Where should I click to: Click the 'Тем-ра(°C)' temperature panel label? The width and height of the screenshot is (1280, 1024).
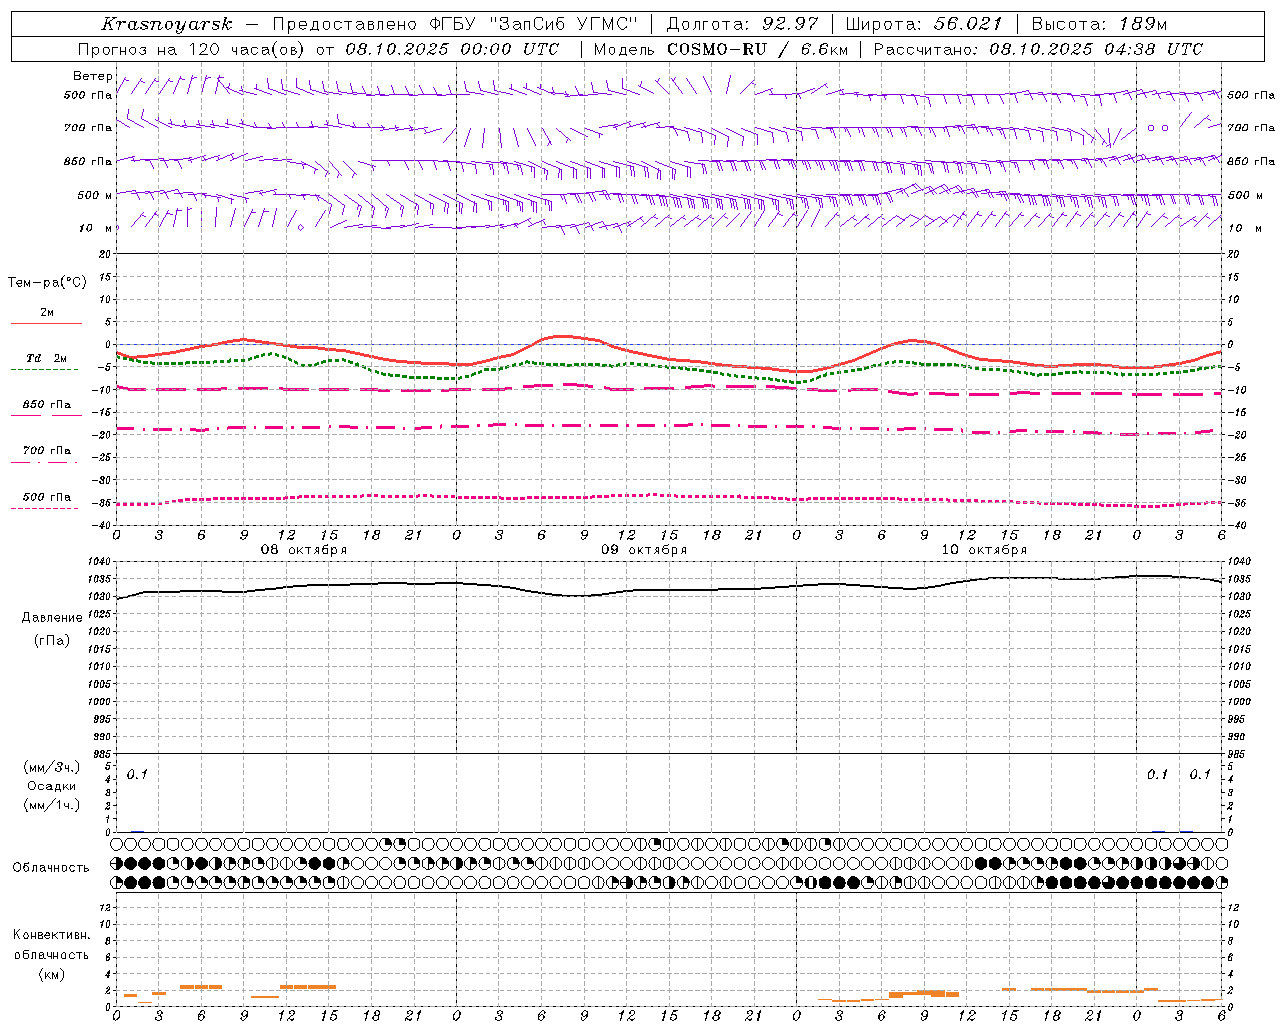click(47, 283)
